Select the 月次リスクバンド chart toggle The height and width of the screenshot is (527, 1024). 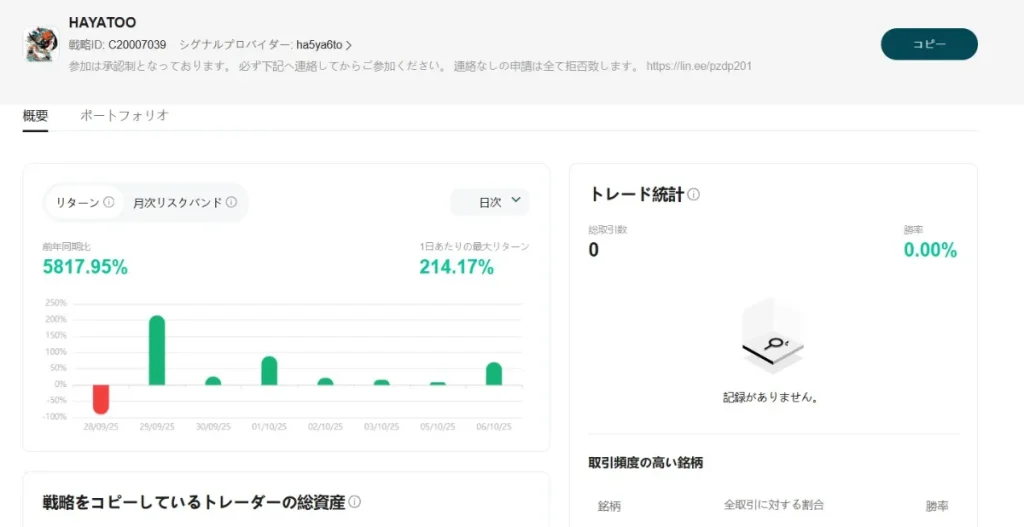tap(185, 202)
